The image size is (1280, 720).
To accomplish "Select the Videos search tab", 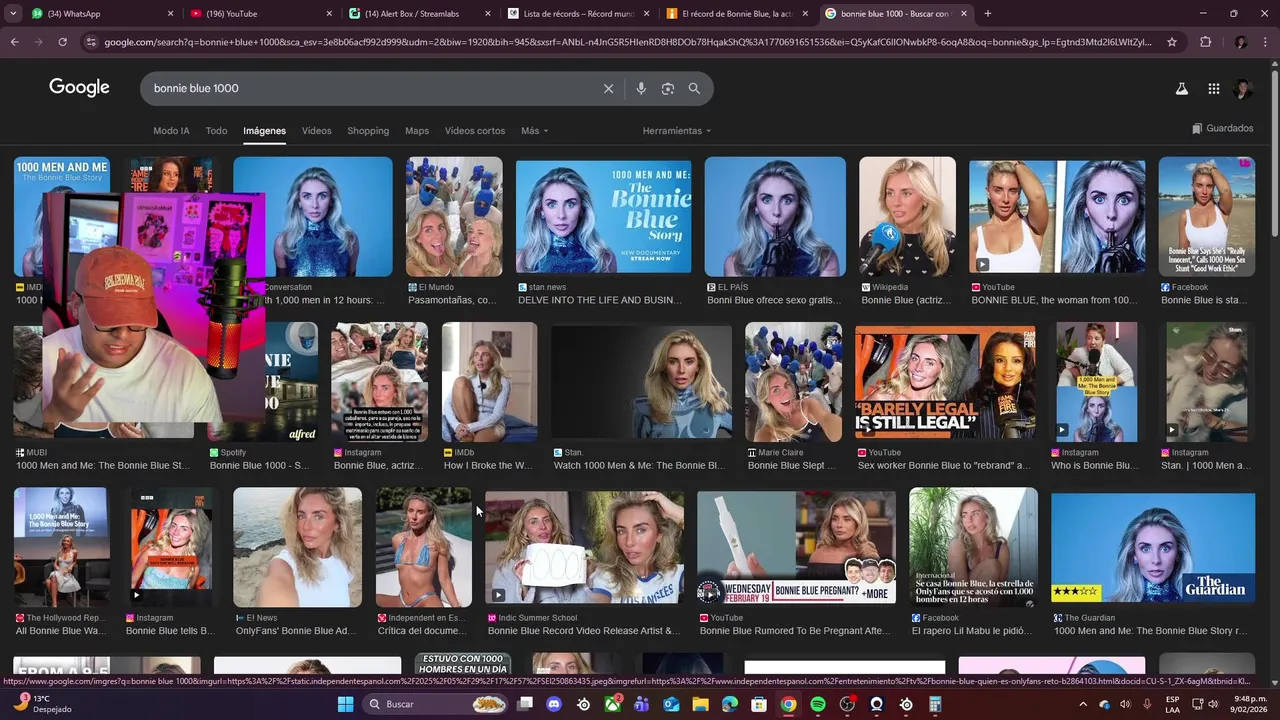I will click(x=316, y=131).
